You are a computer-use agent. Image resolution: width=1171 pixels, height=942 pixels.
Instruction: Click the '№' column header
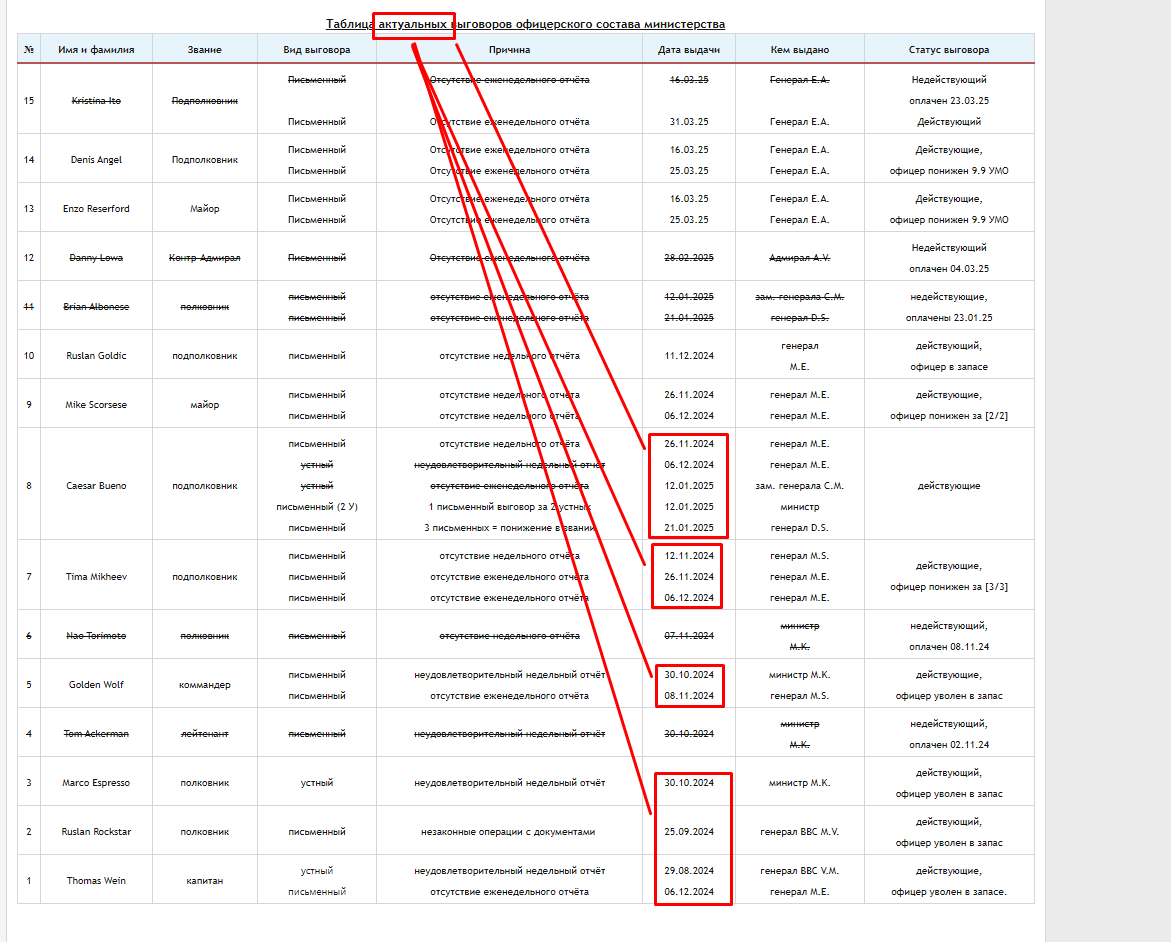pyautogui.click(x=29, y=49)
